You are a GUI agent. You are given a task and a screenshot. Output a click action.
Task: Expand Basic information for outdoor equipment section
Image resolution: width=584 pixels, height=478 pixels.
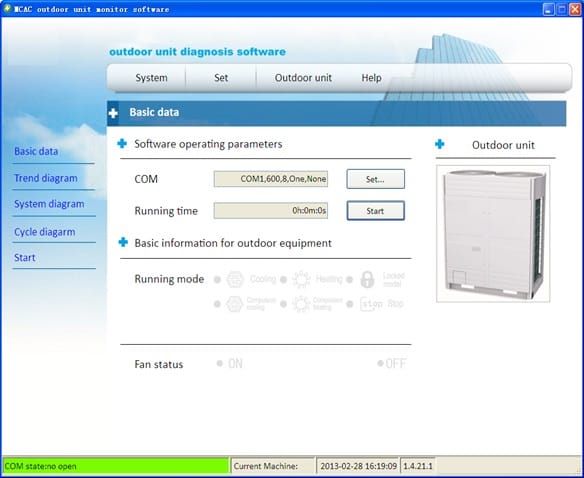click(123, 242)
